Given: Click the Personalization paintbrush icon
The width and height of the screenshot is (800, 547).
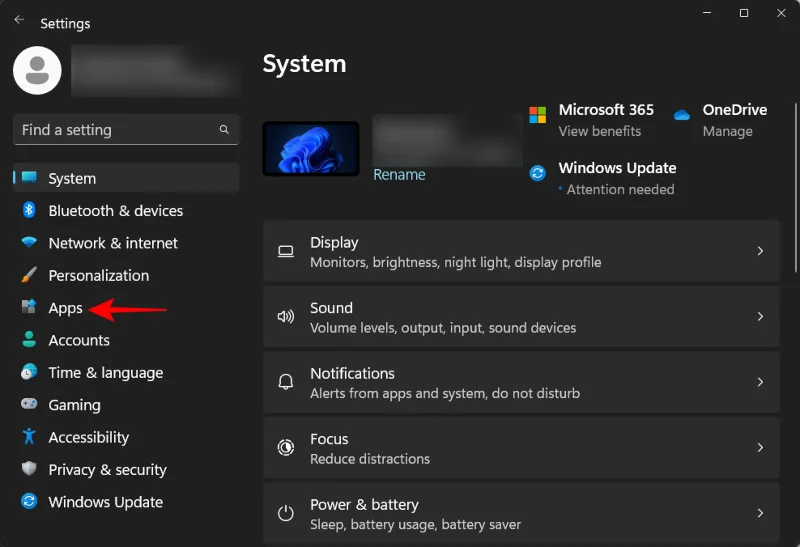Looking at the screenshot, I should [x=29, y=275].
